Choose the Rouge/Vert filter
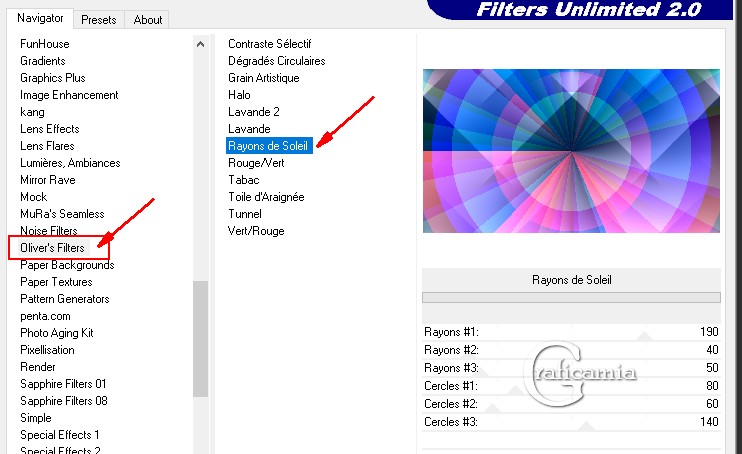The image size is (742, 454). (x=256, y=163)
